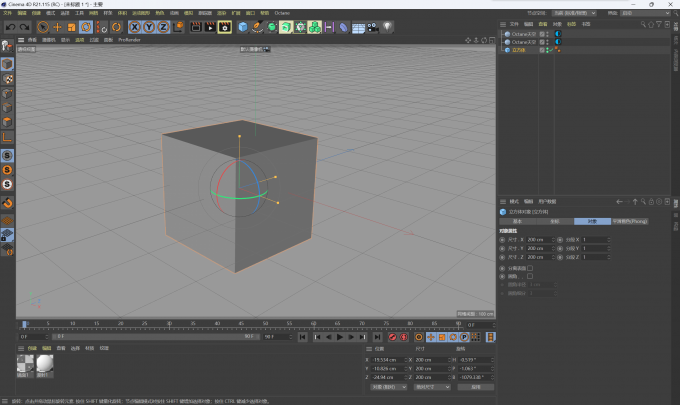Select the Move tool cross icon
The height and width of the screenshot is (405, 680).
point(57,27)
